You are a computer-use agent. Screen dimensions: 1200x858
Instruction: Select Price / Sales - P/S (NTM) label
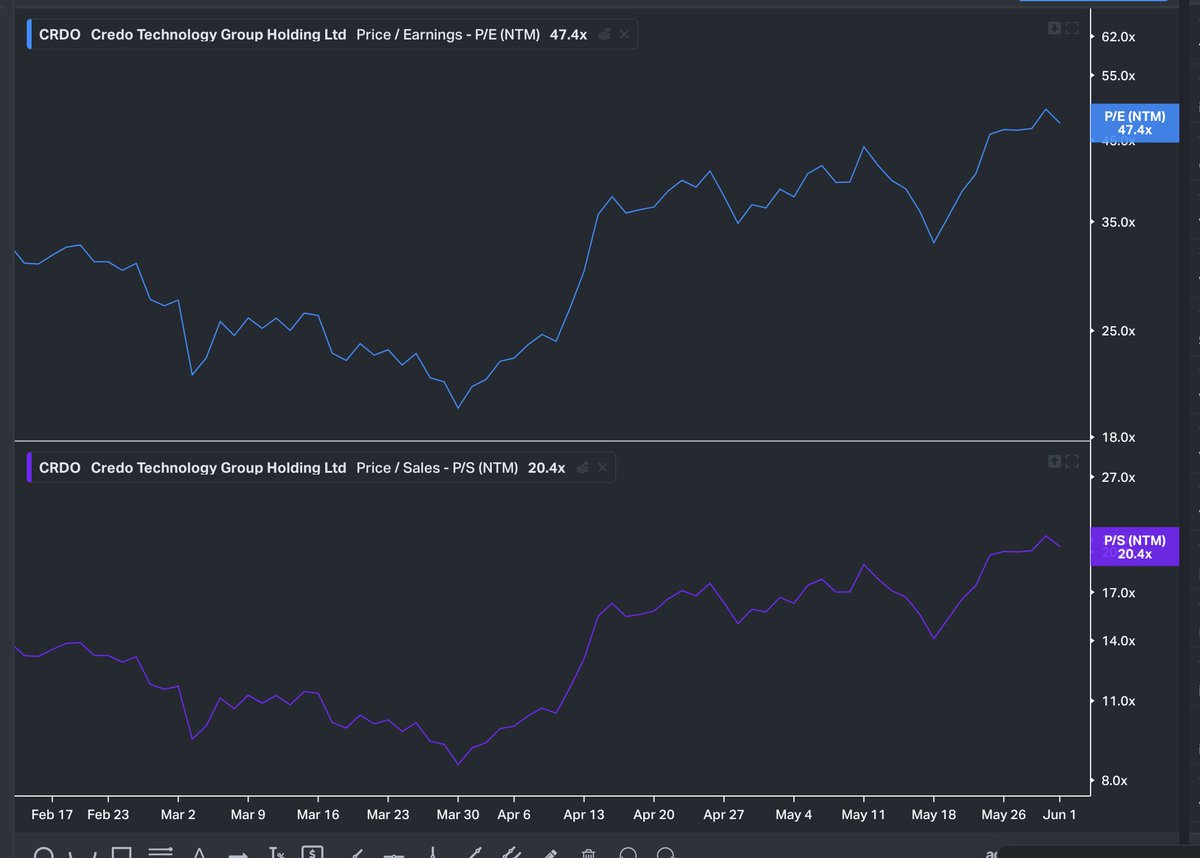437,467
